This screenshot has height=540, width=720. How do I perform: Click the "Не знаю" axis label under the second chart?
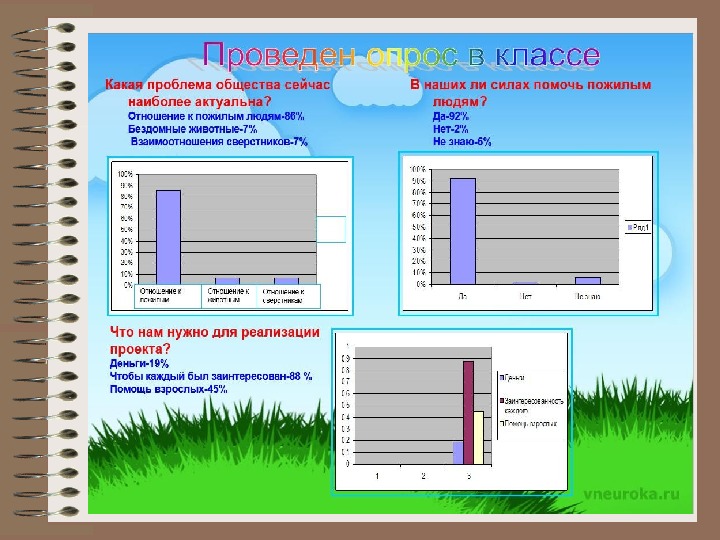pos(587,296)
